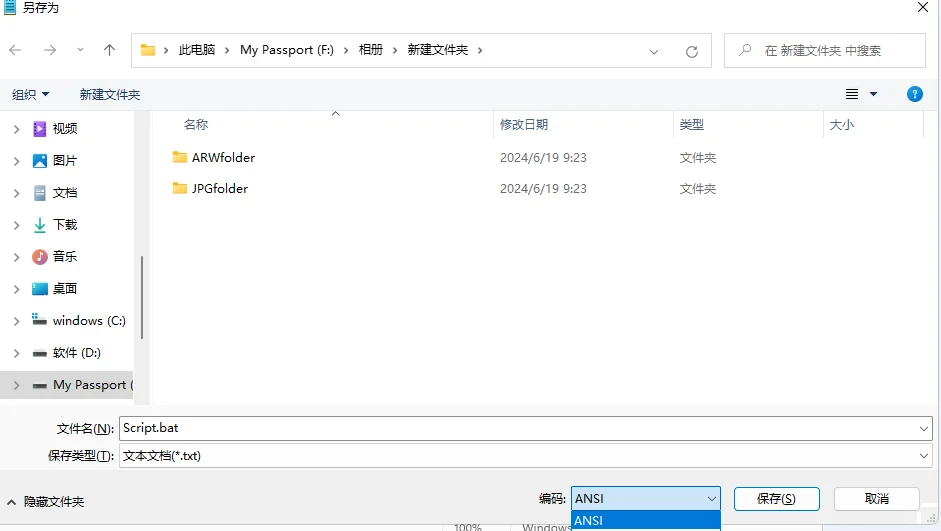Screen dimensions: 941x531
Task: Open the 组织 menu
Action: point(31,94)
